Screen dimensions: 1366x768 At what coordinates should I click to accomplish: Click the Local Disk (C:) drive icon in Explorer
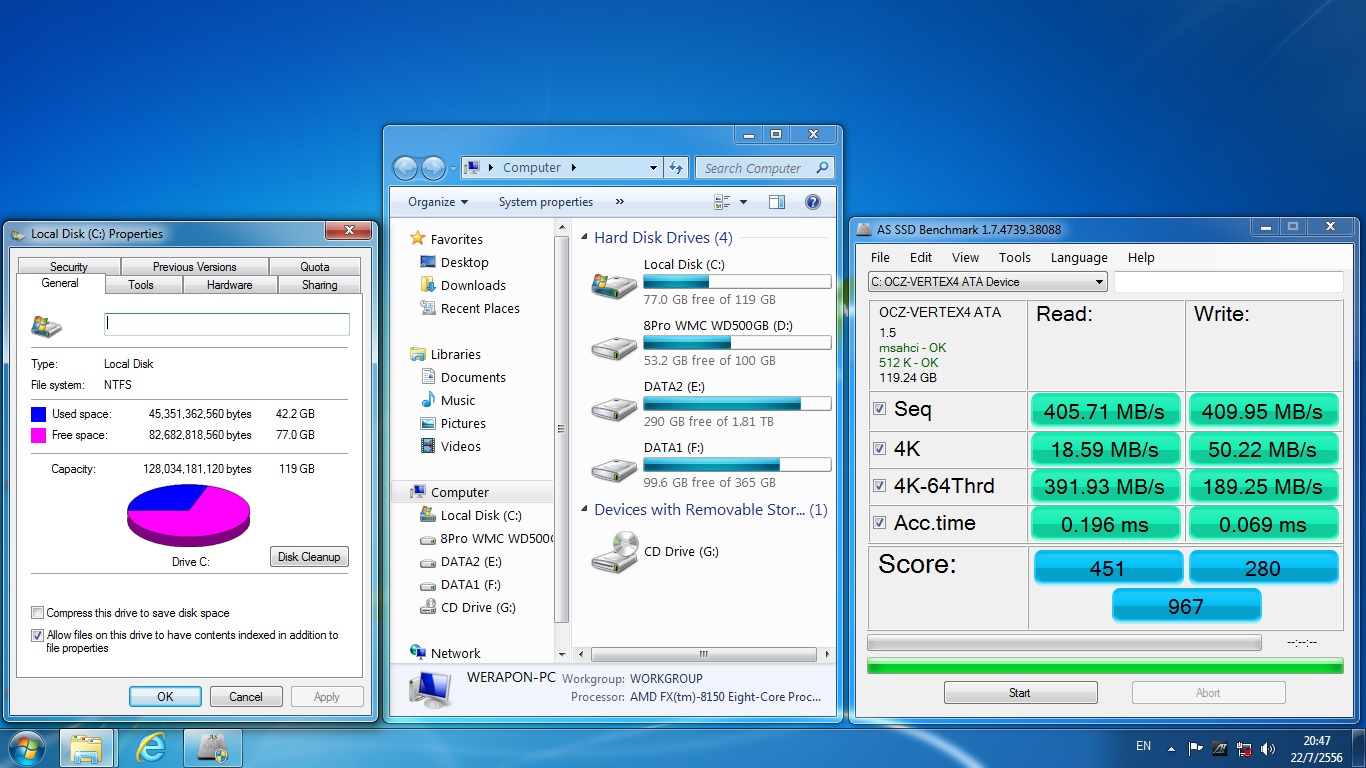coord(613,284)
